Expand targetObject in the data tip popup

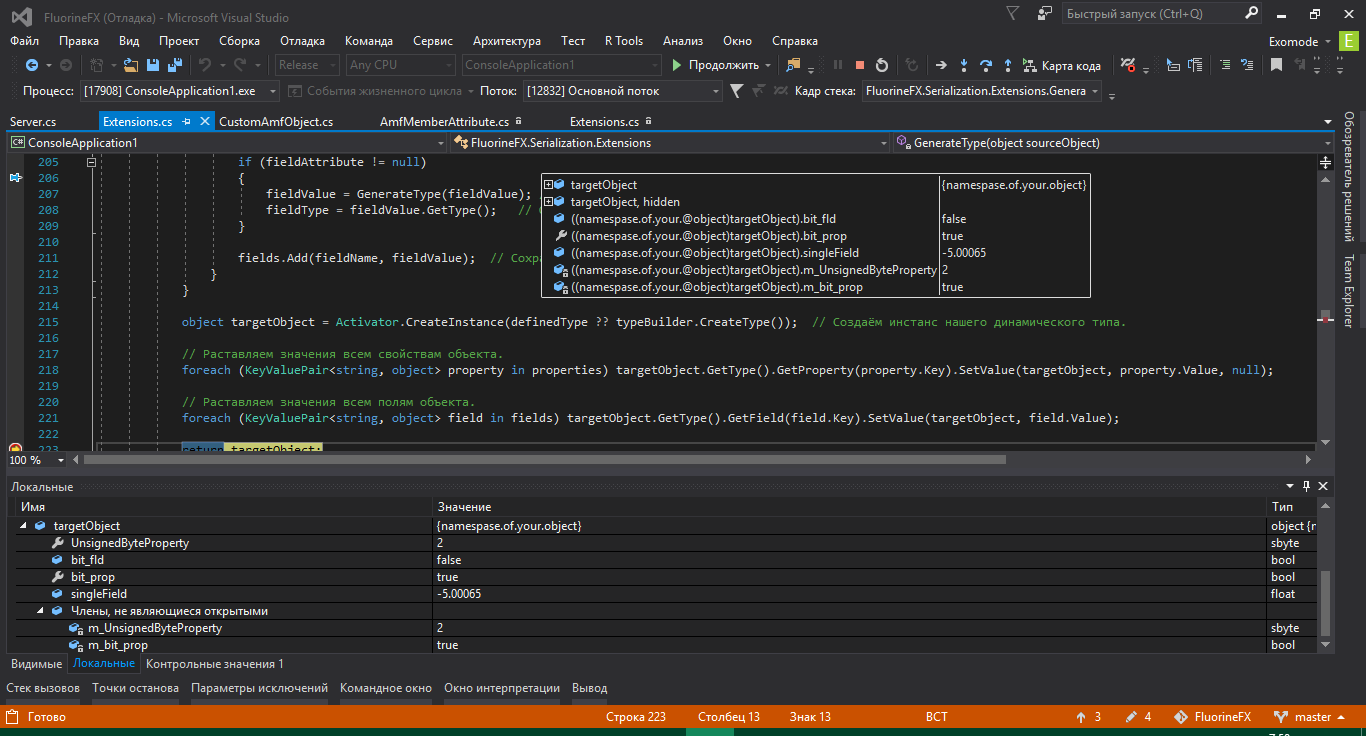point(548,185)
